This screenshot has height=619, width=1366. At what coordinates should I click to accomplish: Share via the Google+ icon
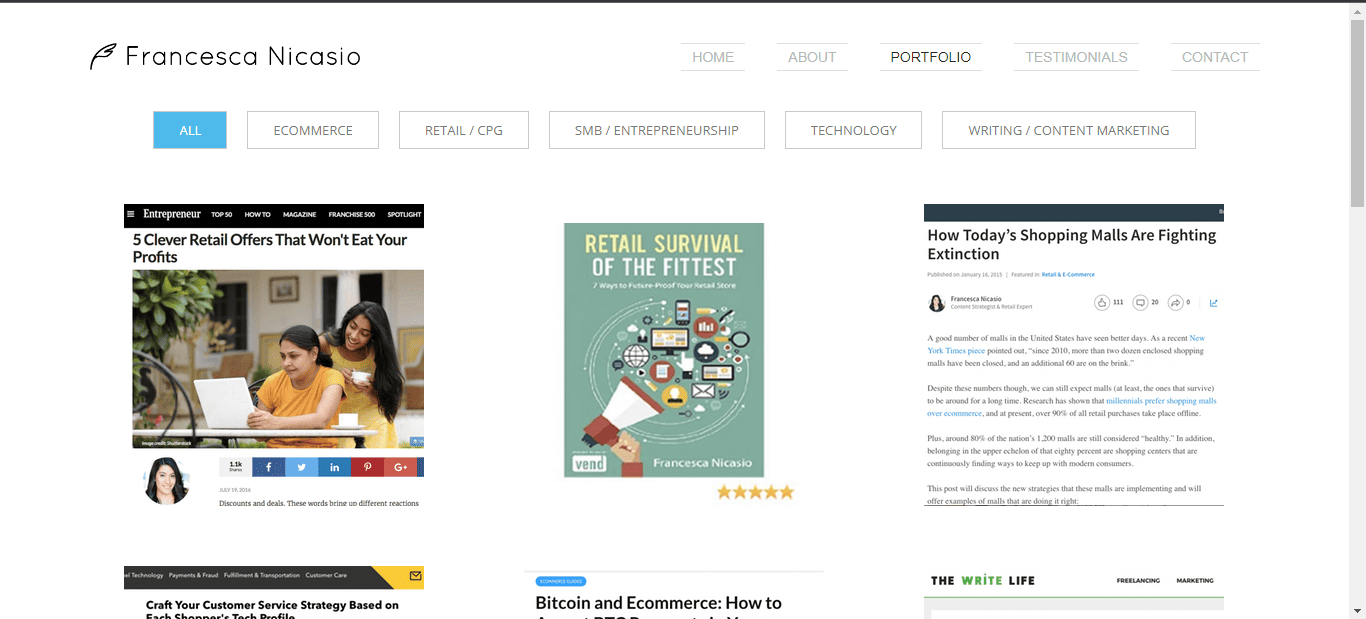(x=401, y=466)
